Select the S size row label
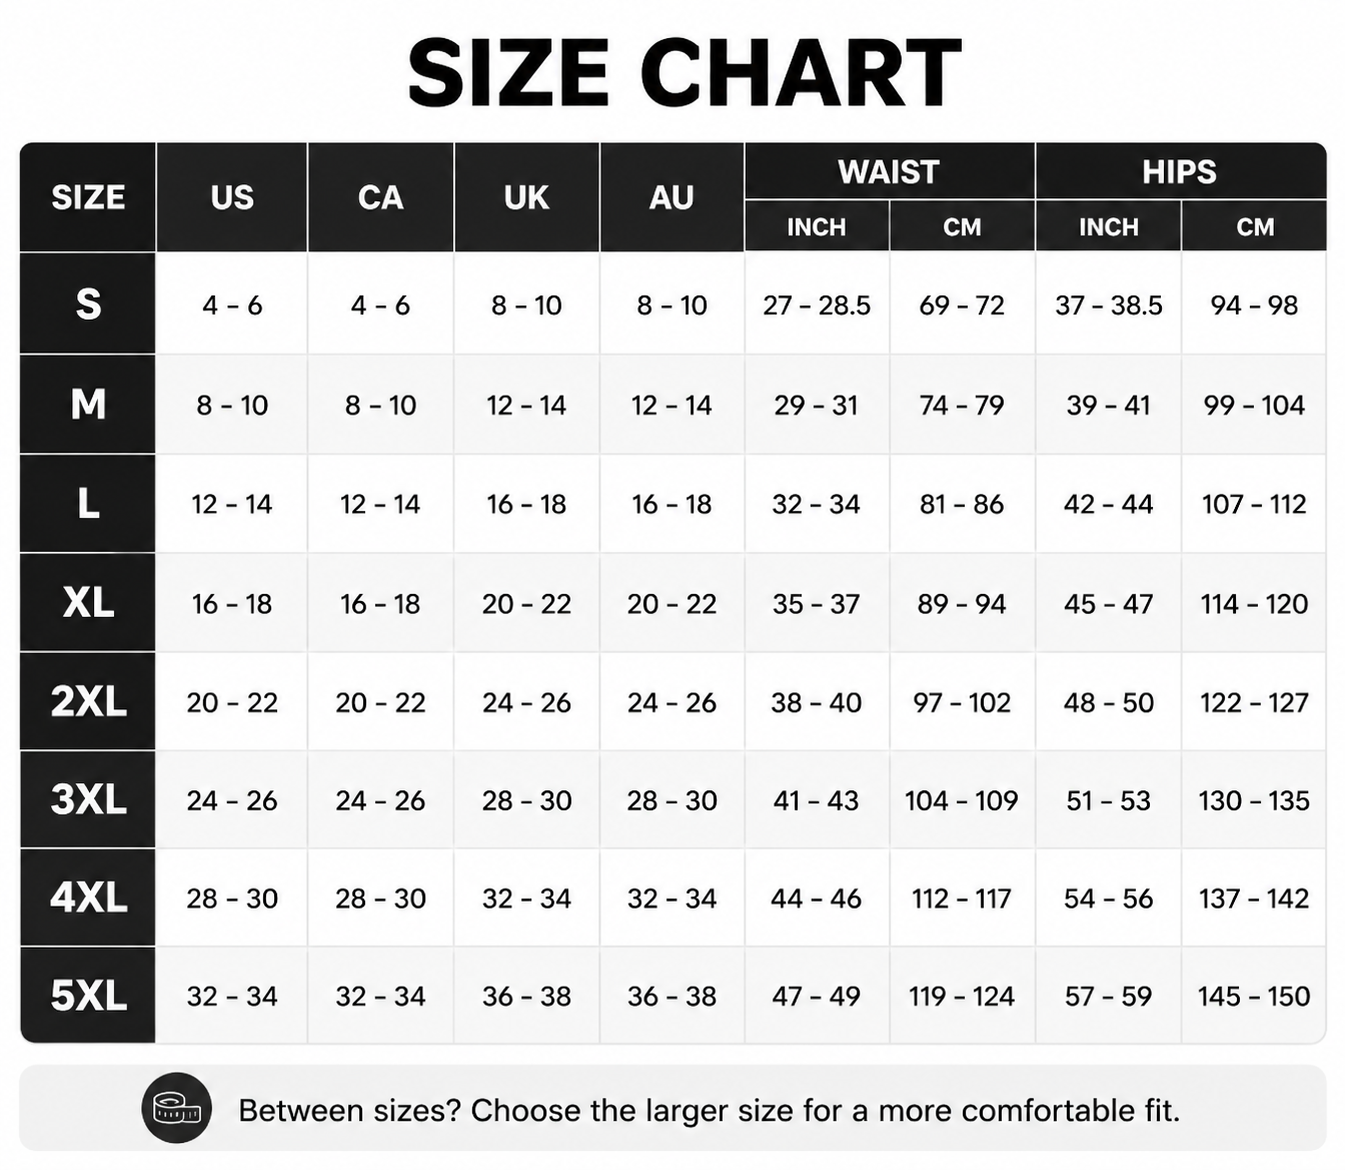Screen dimensions: 1345x1170 88,303
